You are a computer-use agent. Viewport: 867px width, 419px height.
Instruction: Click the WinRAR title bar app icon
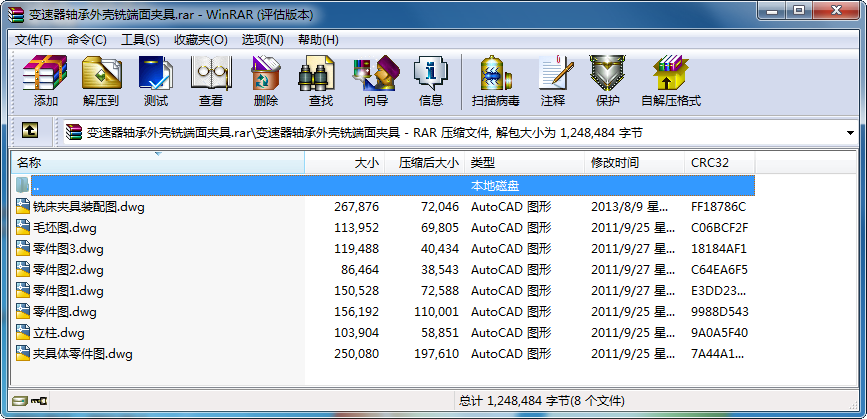click(x=17, y=14)
